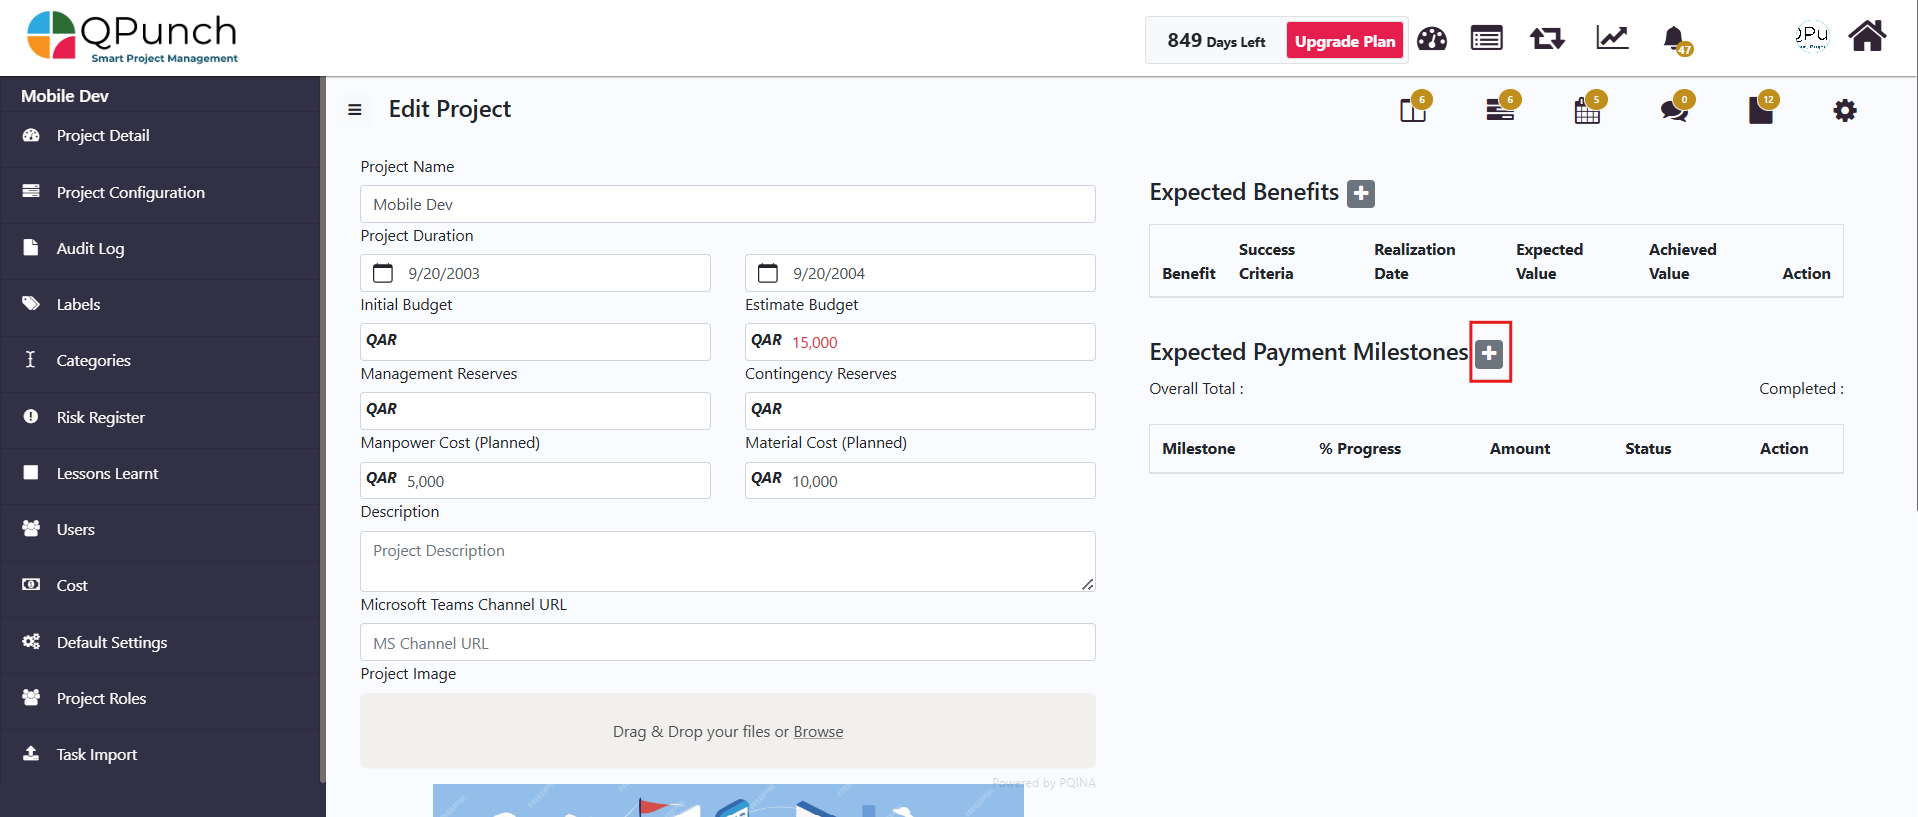1918x817 pixels.
Task: Click the Cost money icon in sidebar
Action: (x=31, y=584)
